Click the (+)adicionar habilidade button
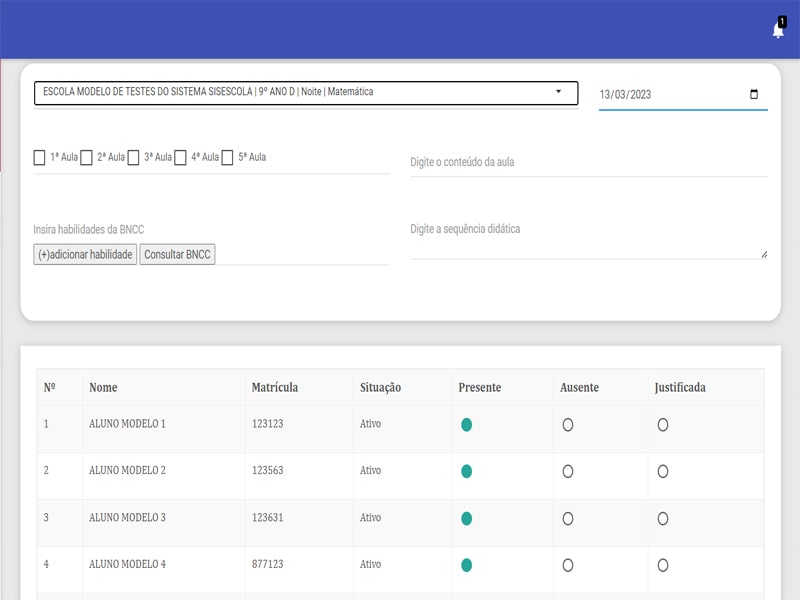 (x=85, y=255)
